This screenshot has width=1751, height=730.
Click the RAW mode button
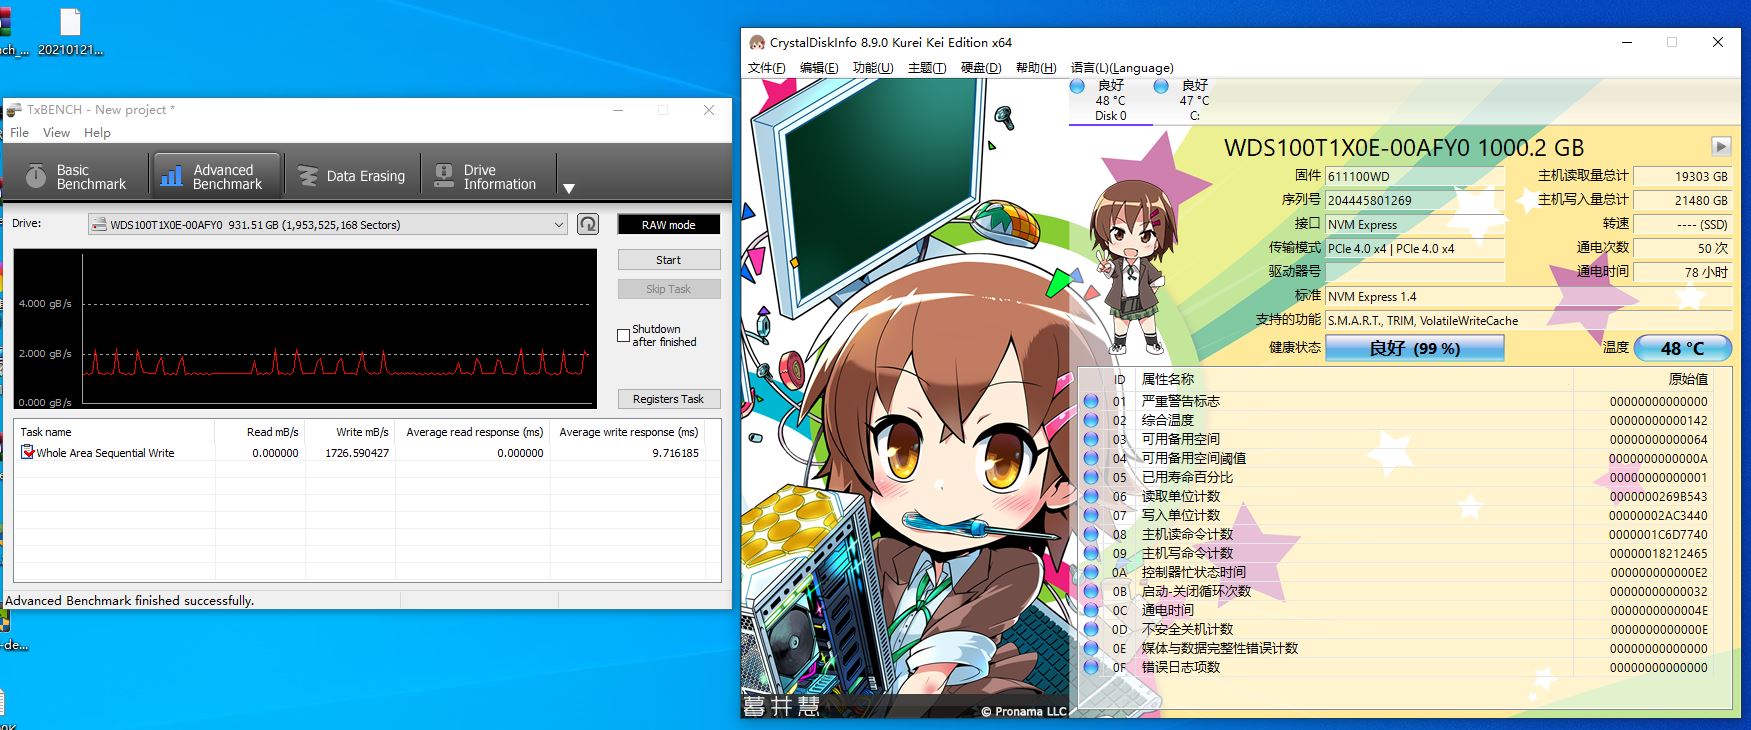pyautogui.click(x=668, y=225)
